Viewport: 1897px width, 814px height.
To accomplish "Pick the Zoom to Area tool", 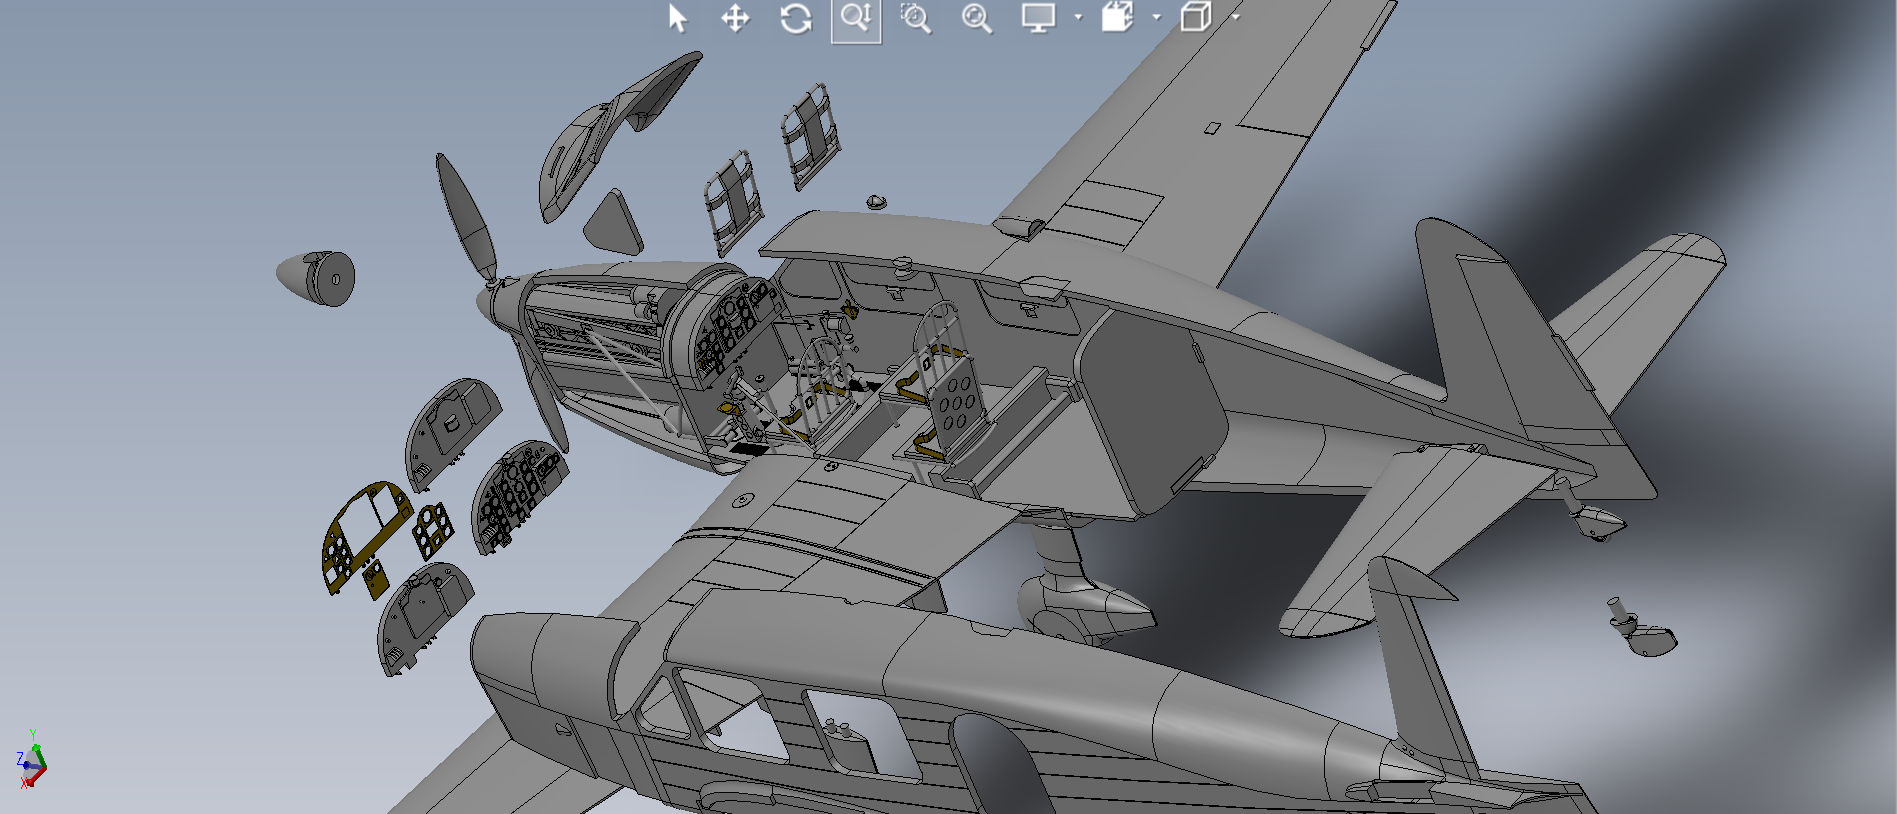I will [916, 18].
